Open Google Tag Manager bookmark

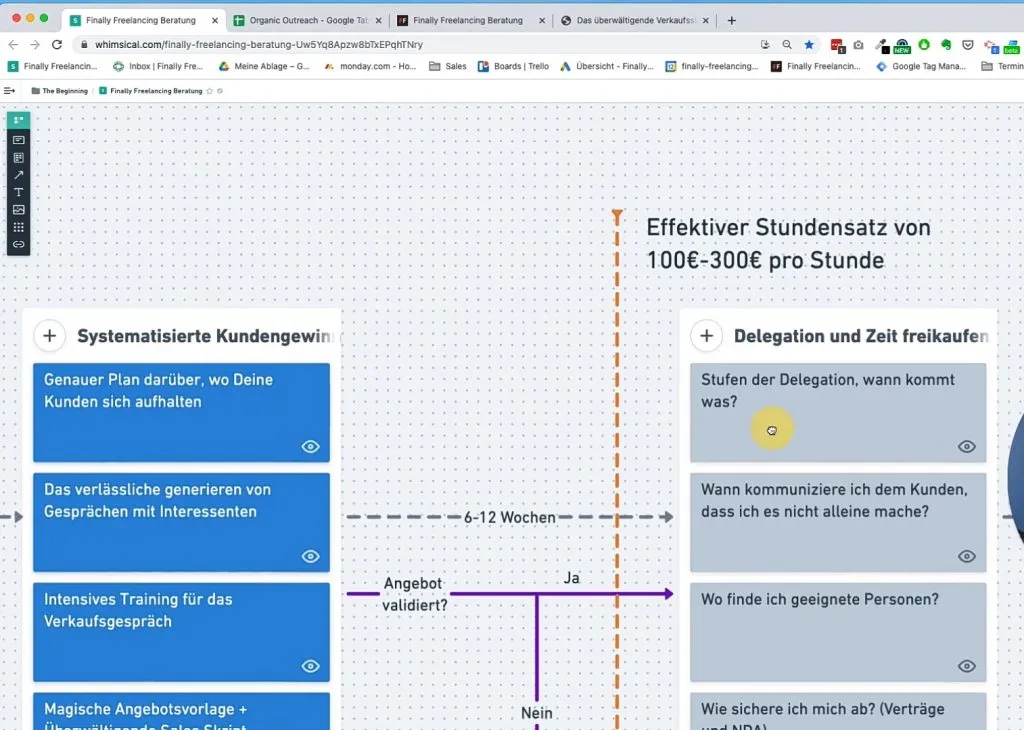[921, 66]
